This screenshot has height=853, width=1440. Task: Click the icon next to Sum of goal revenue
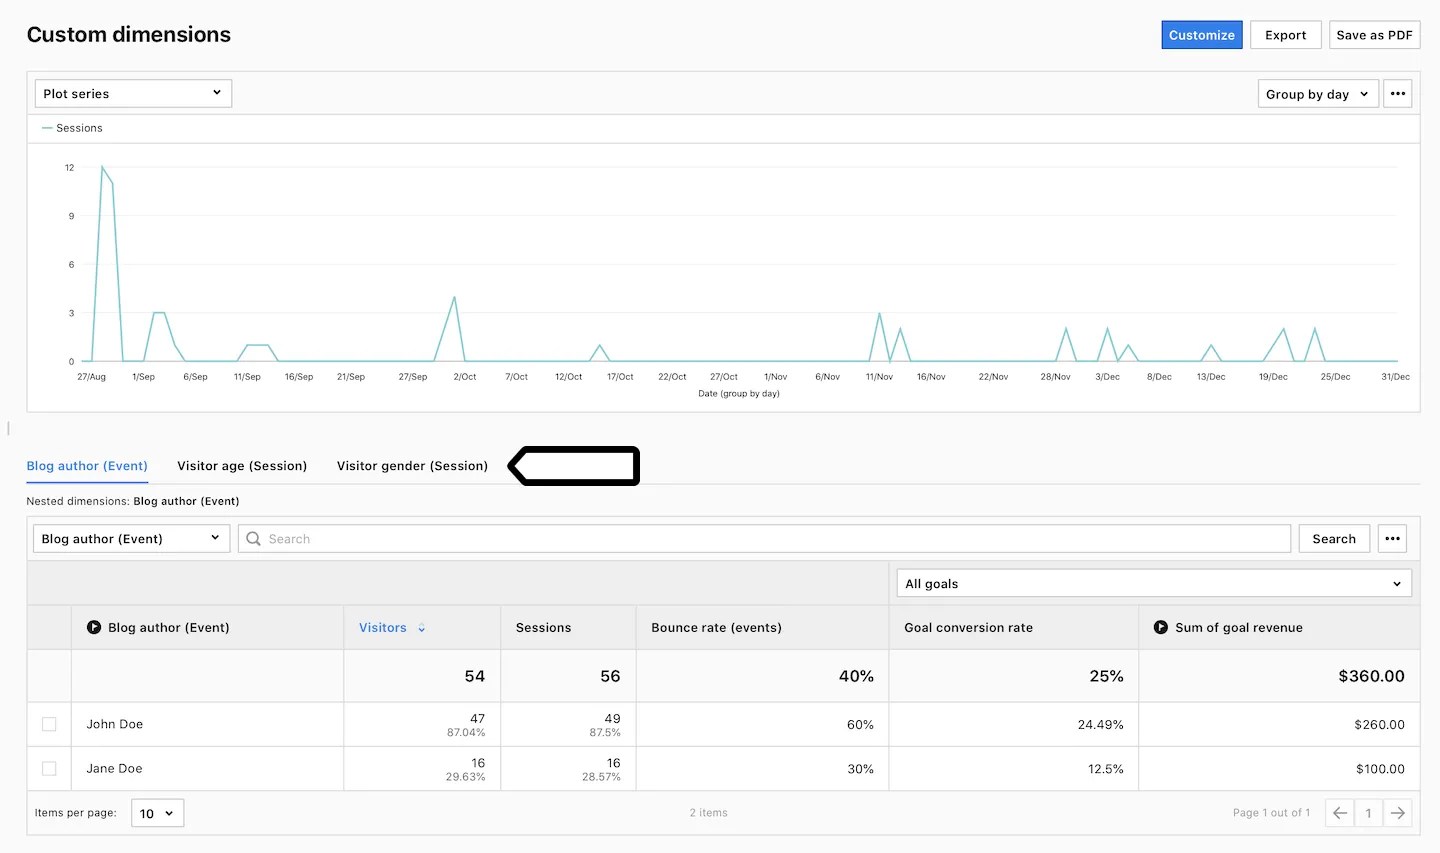(x=1160, y=627)
